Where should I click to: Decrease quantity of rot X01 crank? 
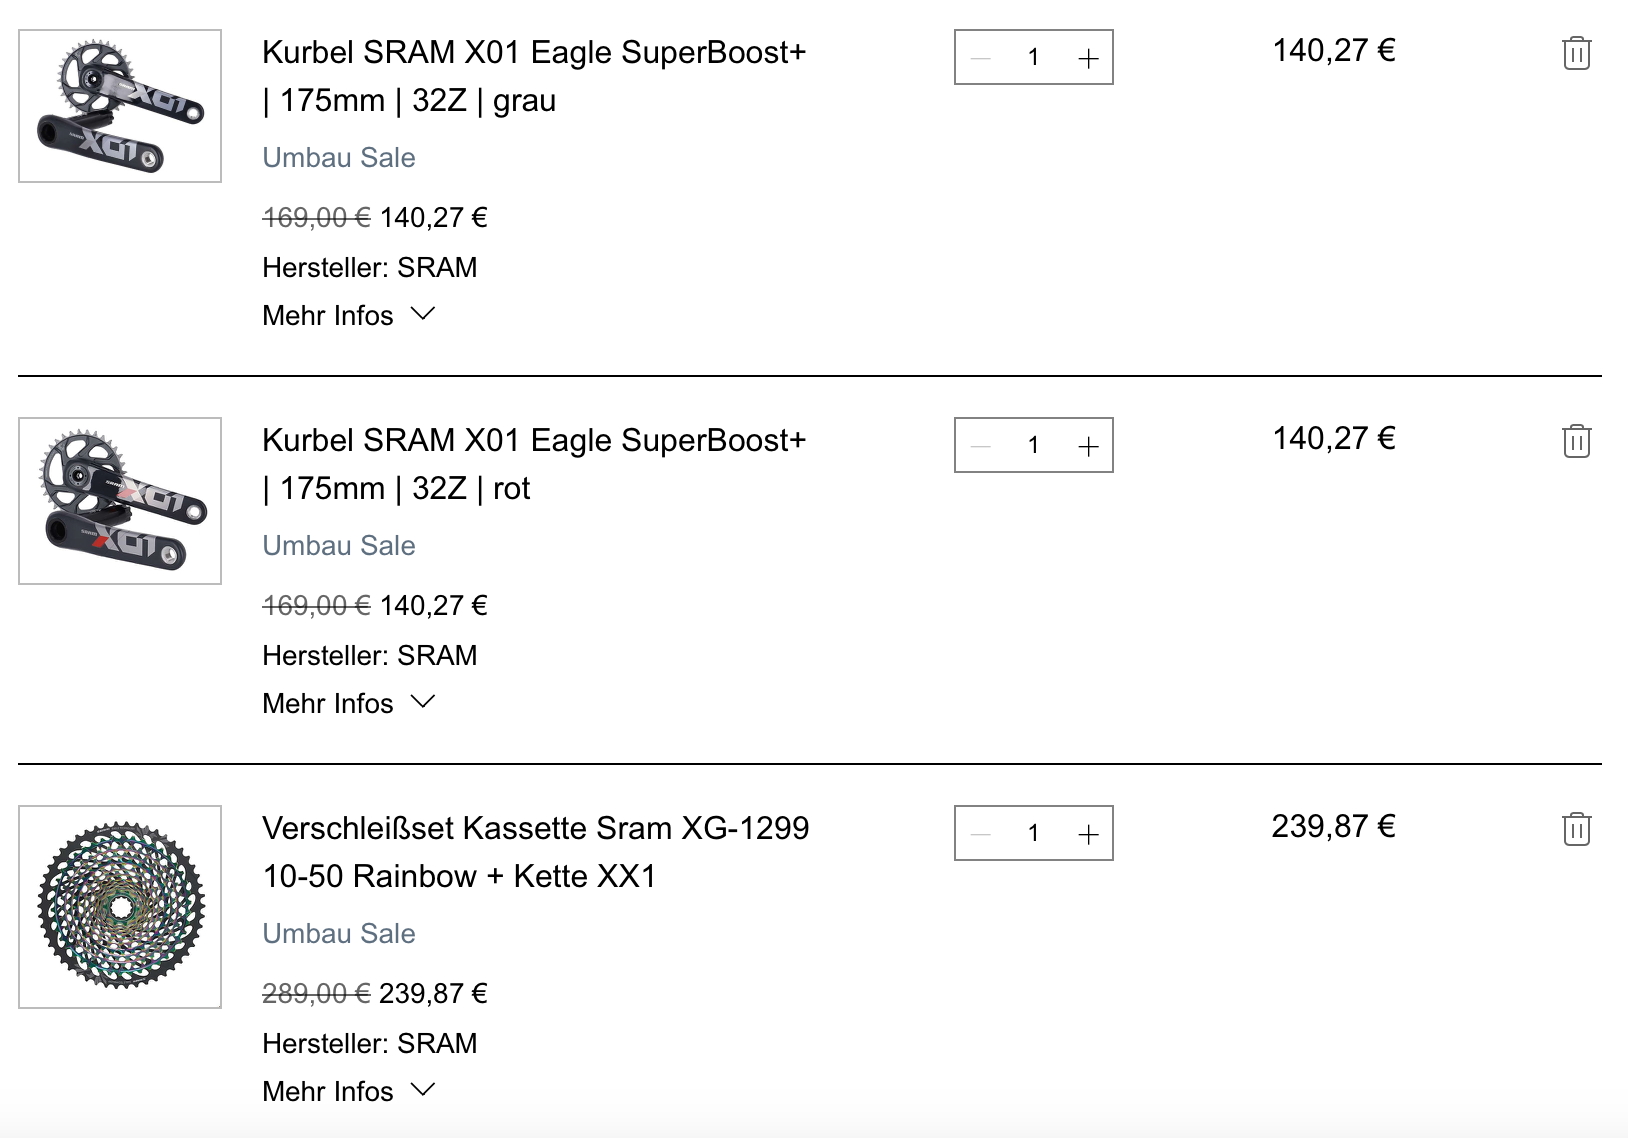coord(981,446)
